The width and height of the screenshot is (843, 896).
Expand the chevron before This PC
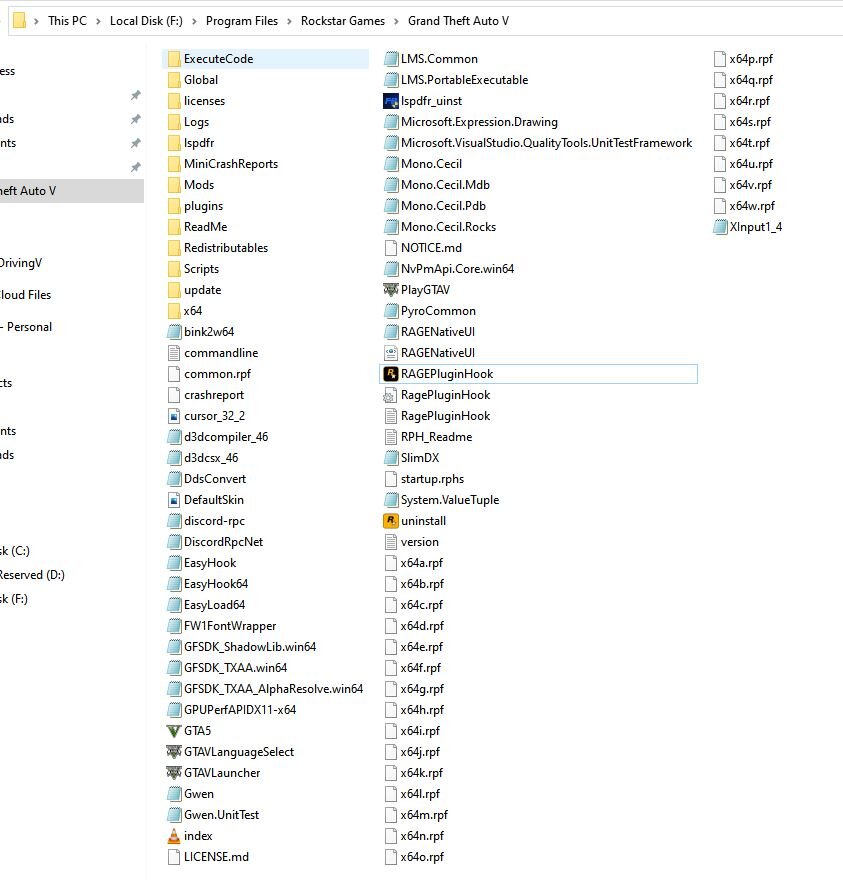[x=37, y=21]
